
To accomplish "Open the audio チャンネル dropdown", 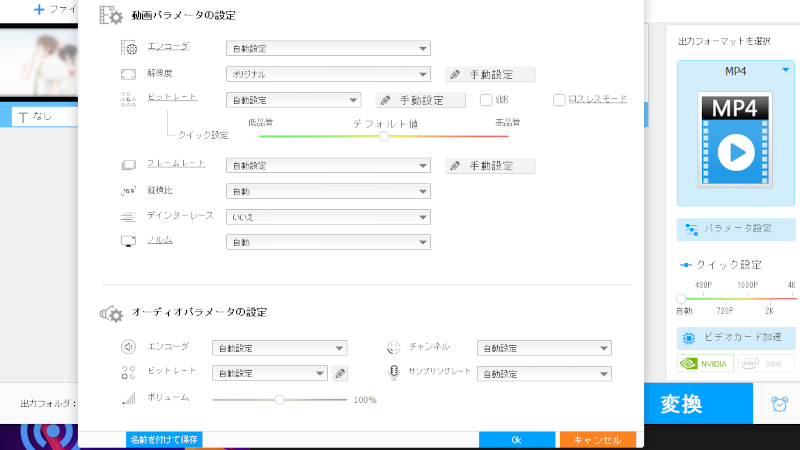I will (x=543, y=348).
